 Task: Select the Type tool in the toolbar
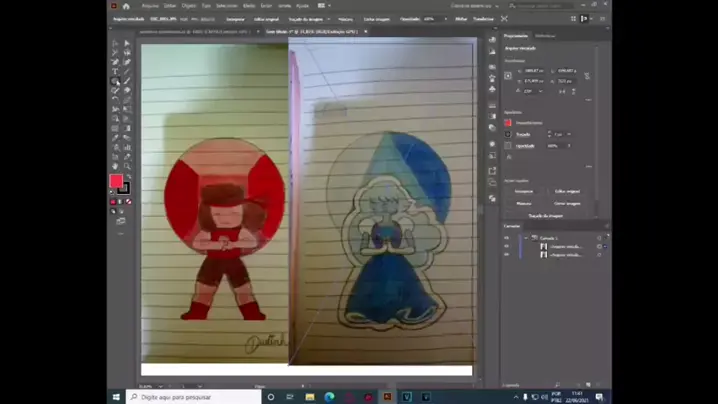pyautogui.click(x=115, y=71)
